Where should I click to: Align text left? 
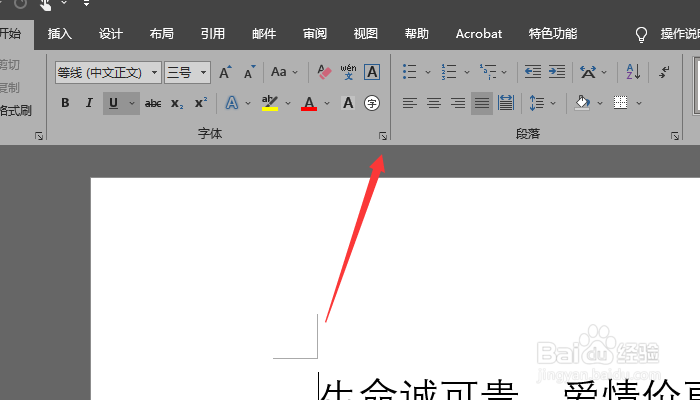[x=409, y=103]
